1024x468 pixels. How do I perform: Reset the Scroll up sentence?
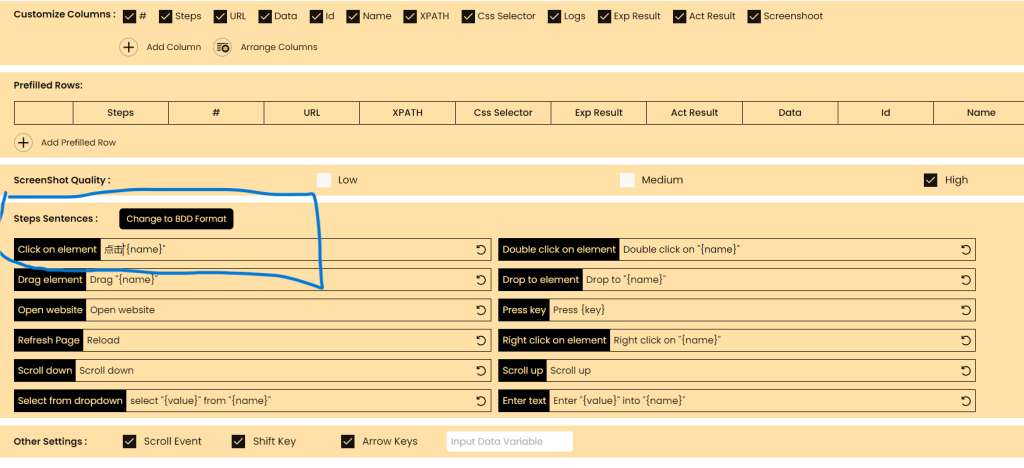[966, 371]
